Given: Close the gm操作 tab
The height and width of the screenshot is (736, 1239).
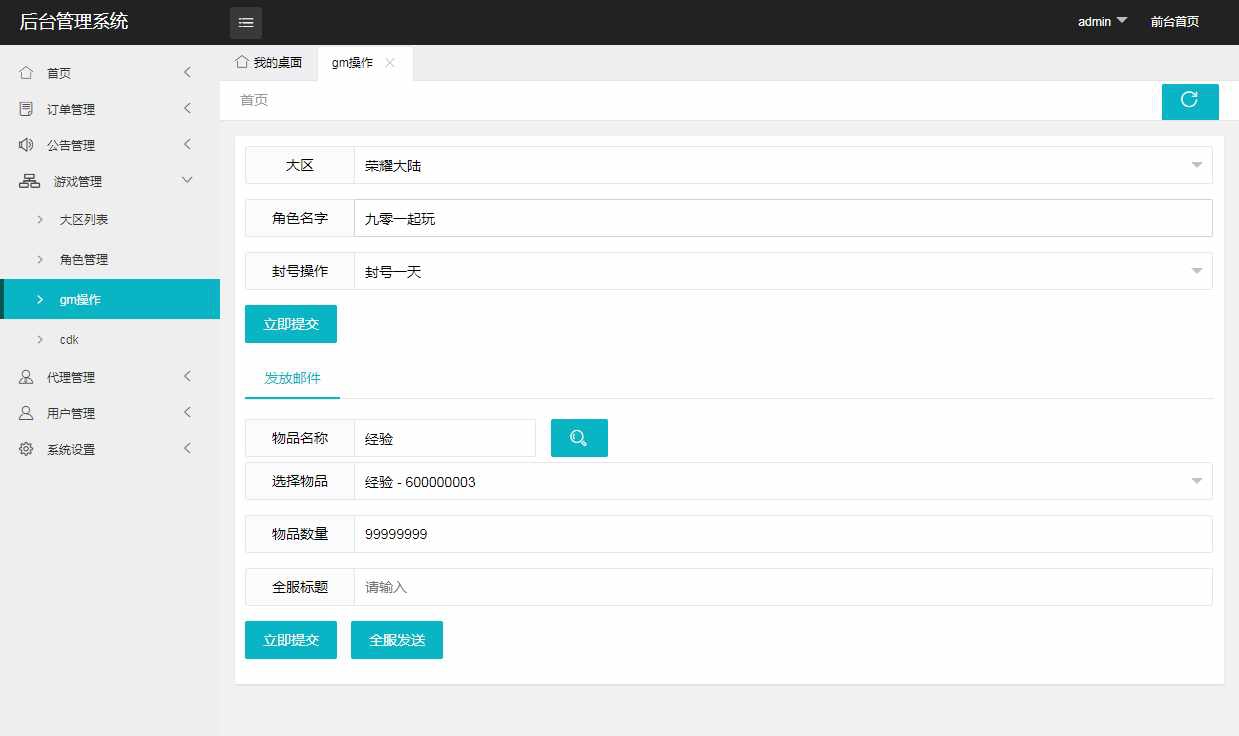Looking at the screenshot, I should click(x=390, y=62).
